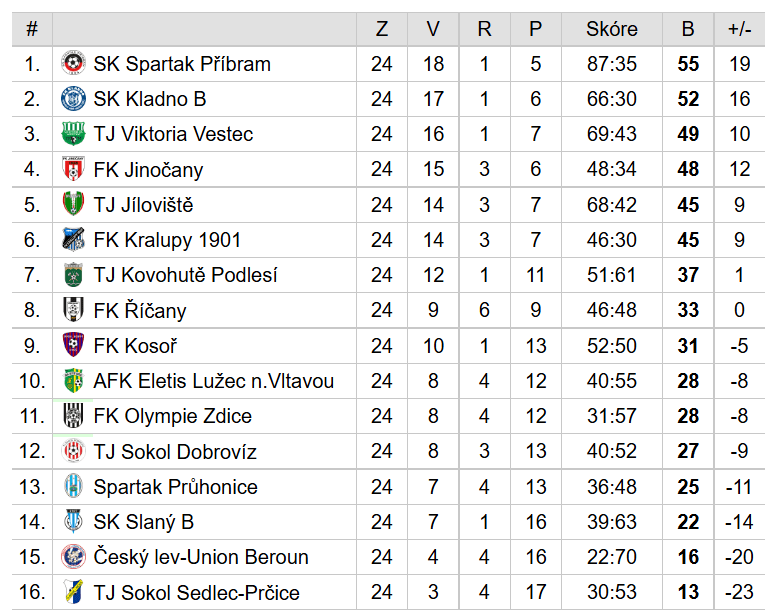Open the TJ Sokol Dobrovíz team link
The height and width of the screenshot is (612, 772).
click(175, 451)
